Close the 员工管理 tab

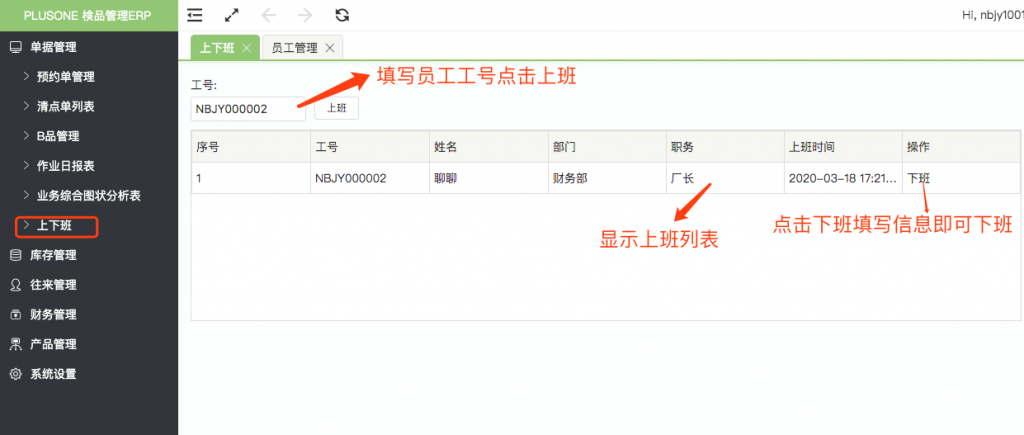(330, 48)
